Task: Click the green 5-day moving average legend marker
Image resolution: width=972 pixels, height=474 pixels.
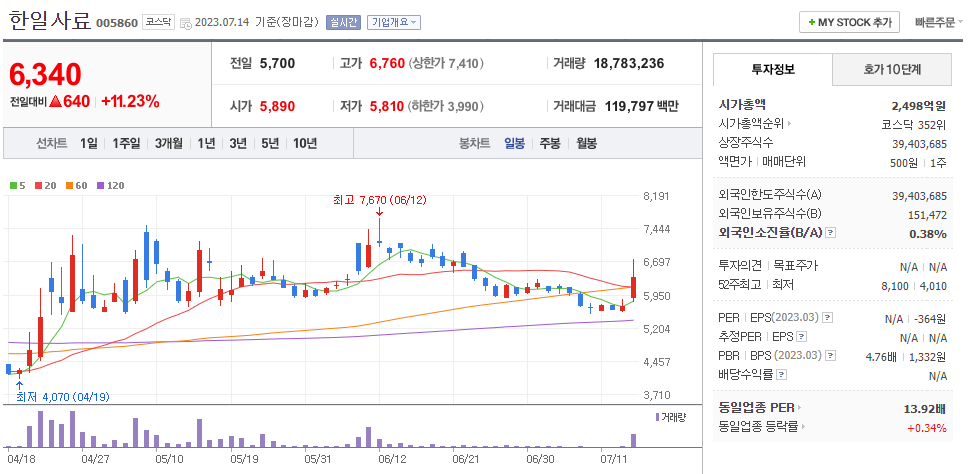Action: pyautogui.click(x=14, y=185)
